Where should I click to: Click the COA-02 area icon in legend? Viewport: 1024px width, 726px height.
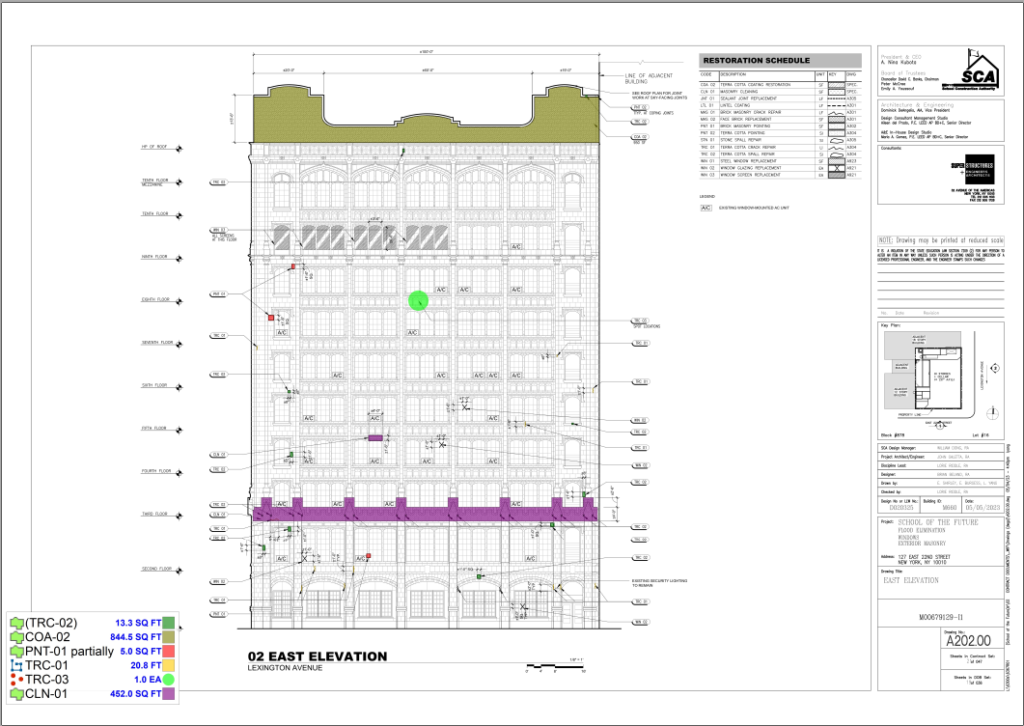pyautogui.click(x=16, y=637)
